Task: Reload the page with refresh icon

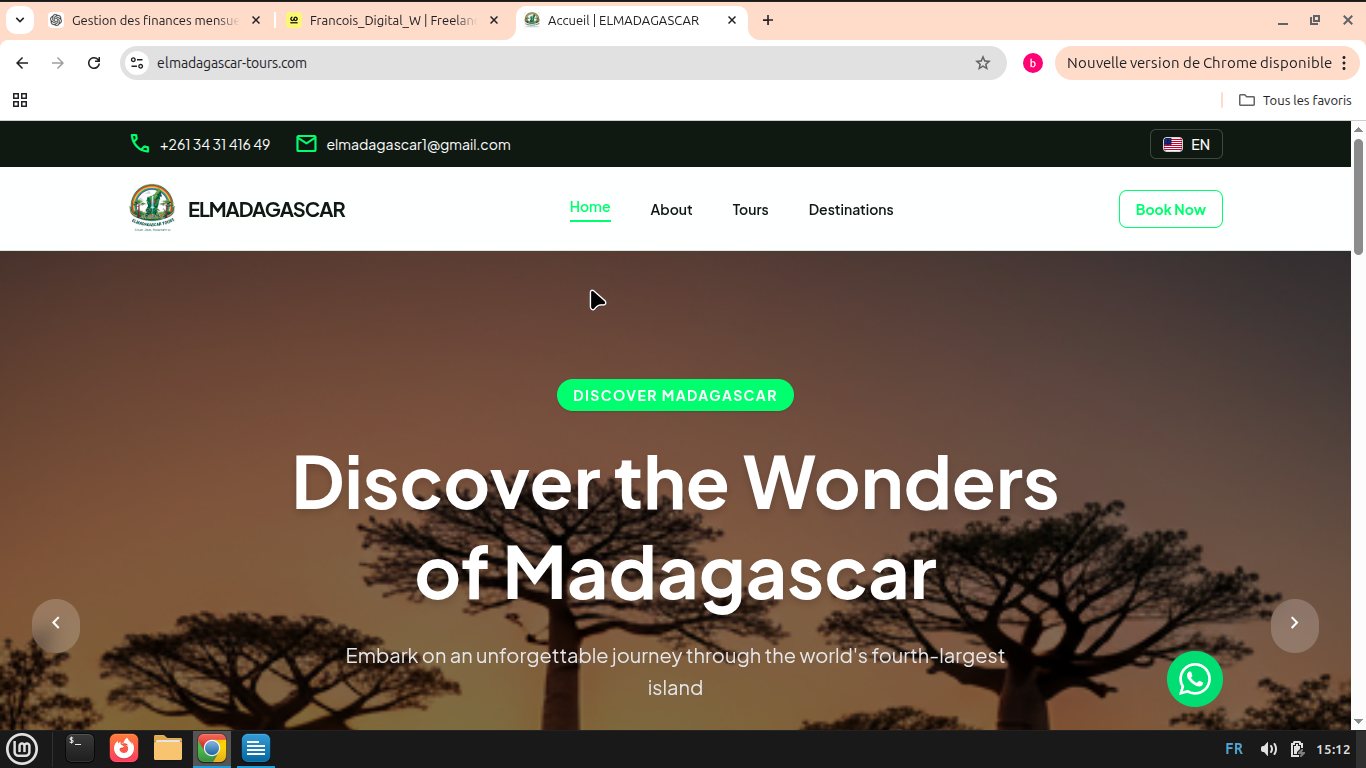Action: [94, 63]
